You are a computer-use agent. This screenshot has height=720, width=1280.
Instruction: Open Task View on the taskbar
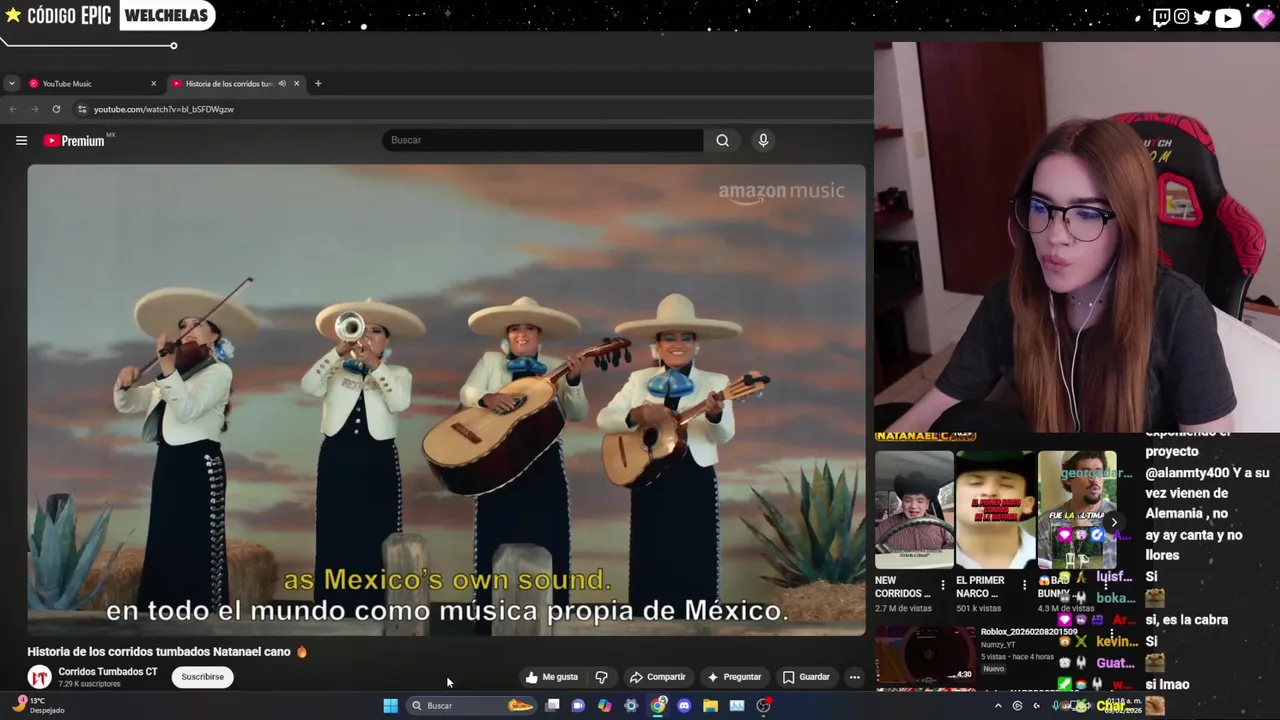(552, 706)
